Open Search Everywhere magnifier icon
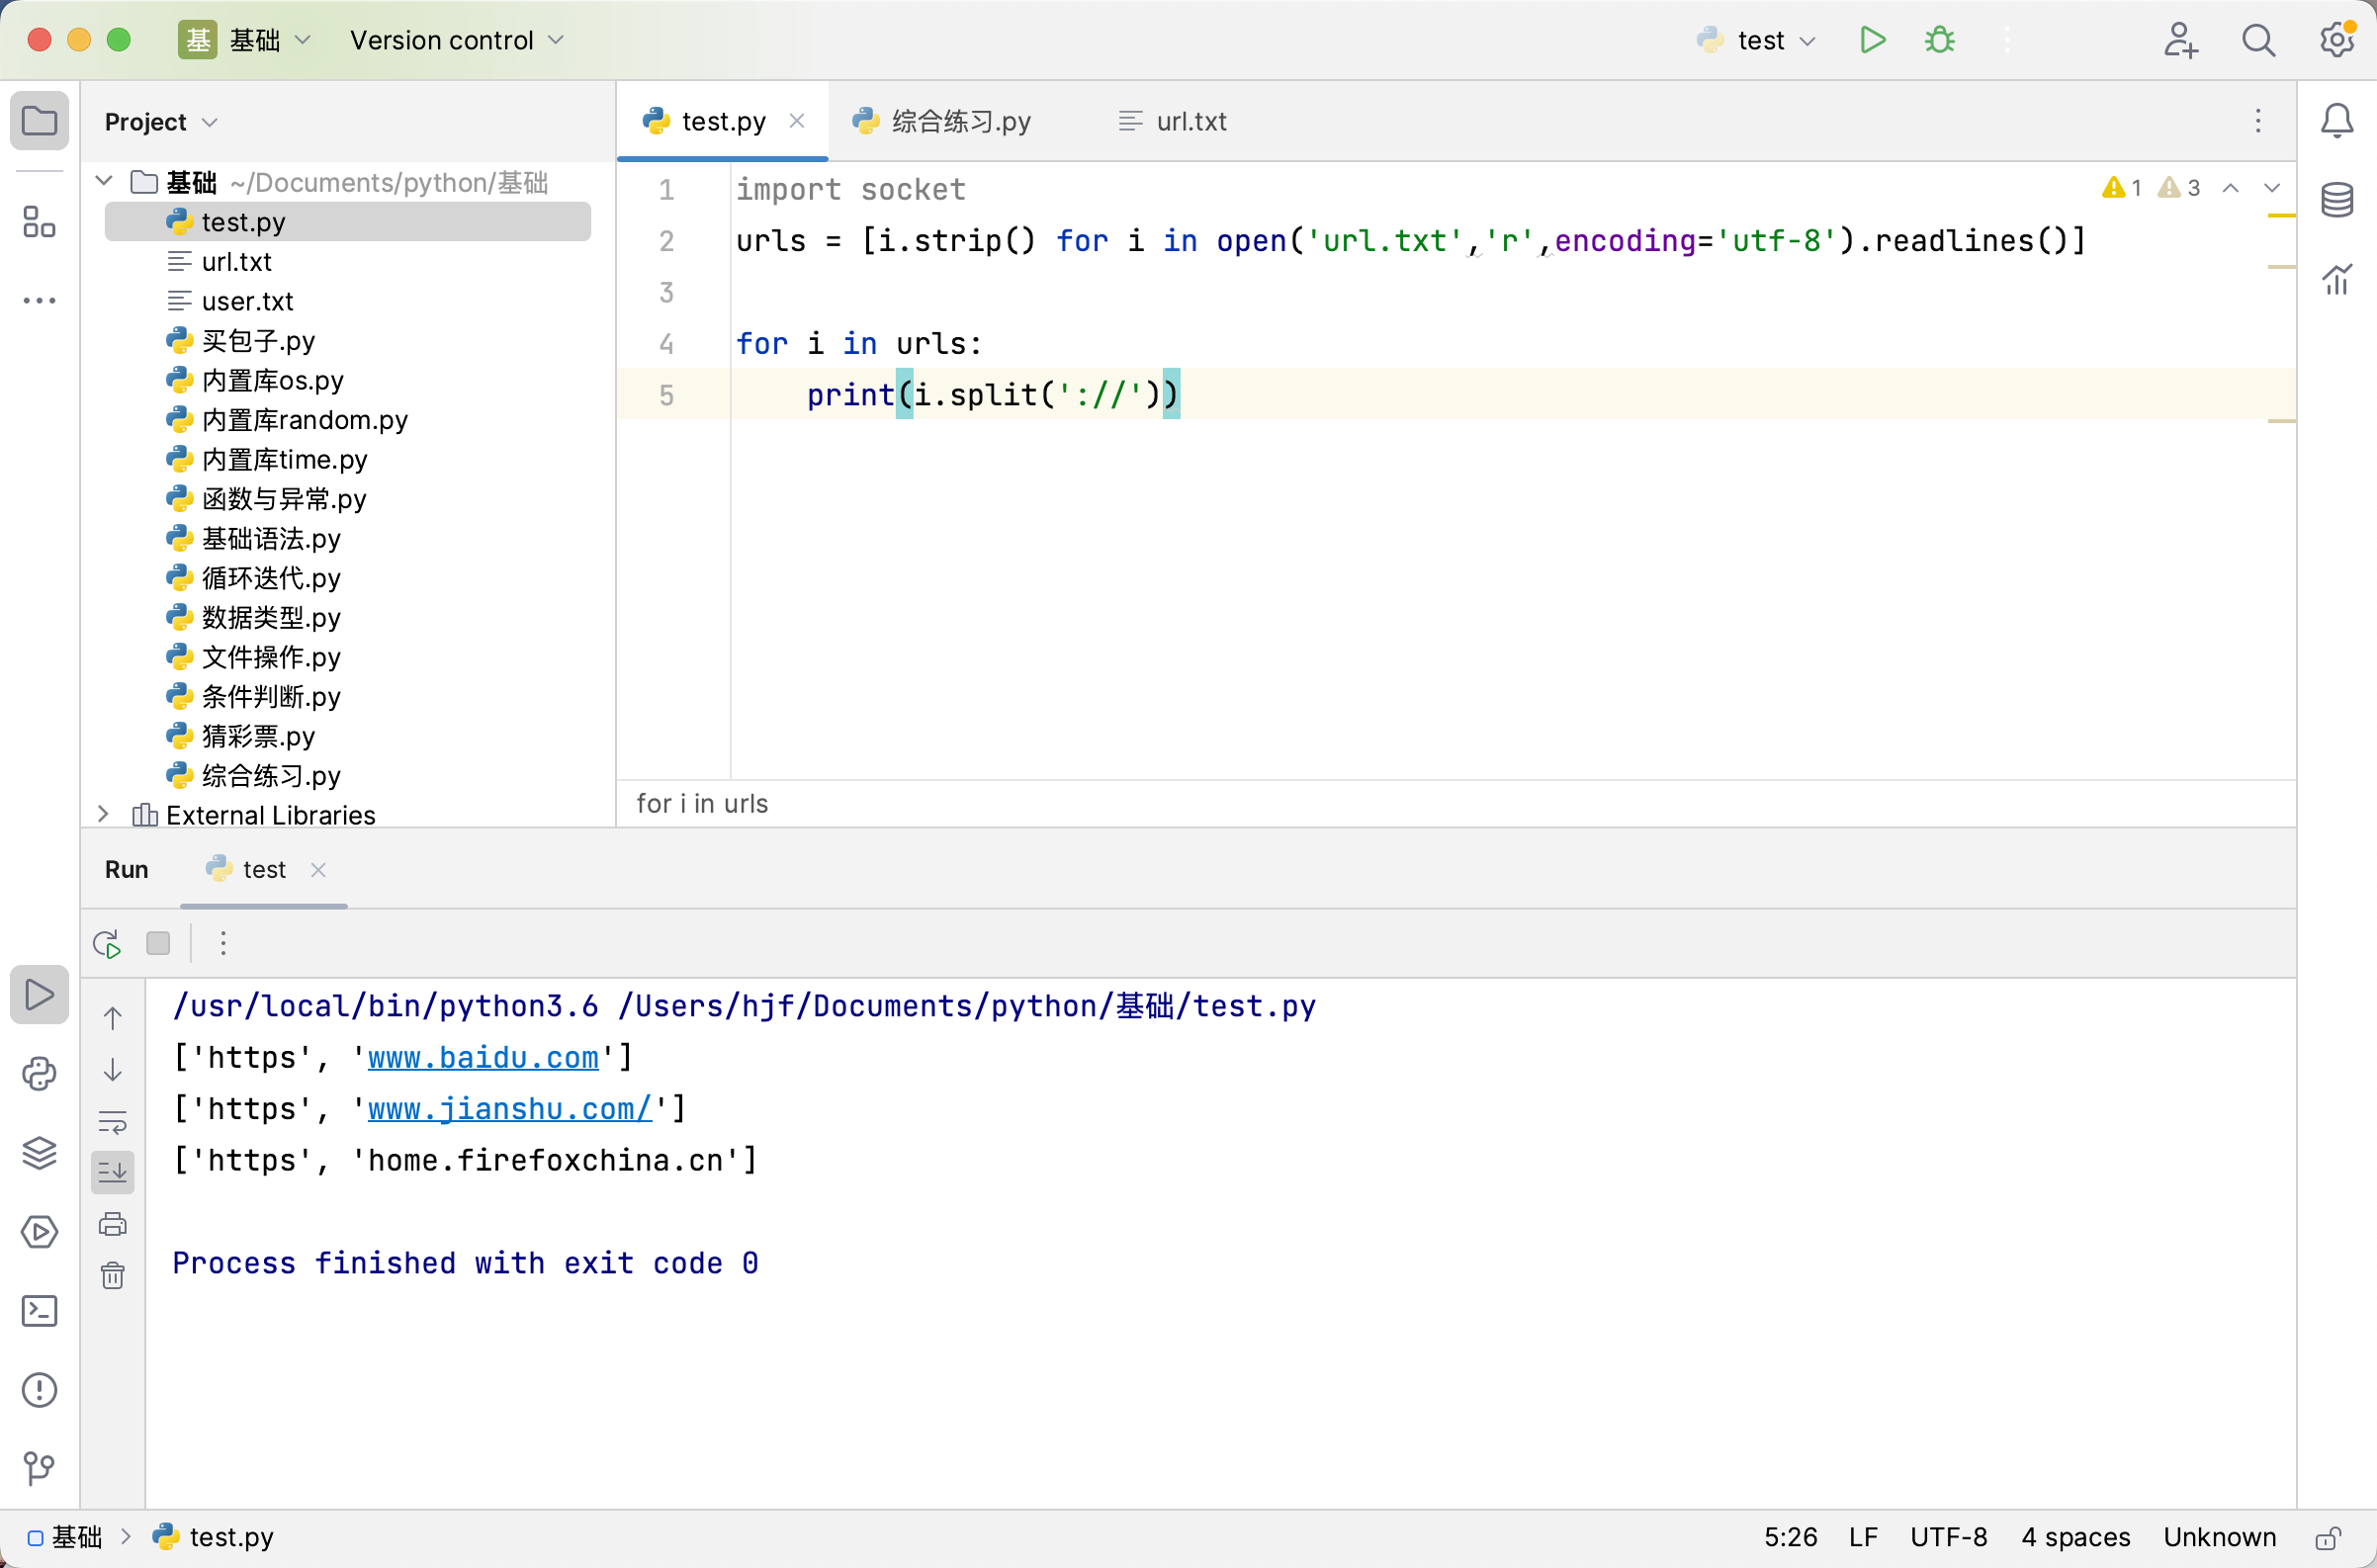This screenshot has height=1568, width=2377. click(2258, 40)
